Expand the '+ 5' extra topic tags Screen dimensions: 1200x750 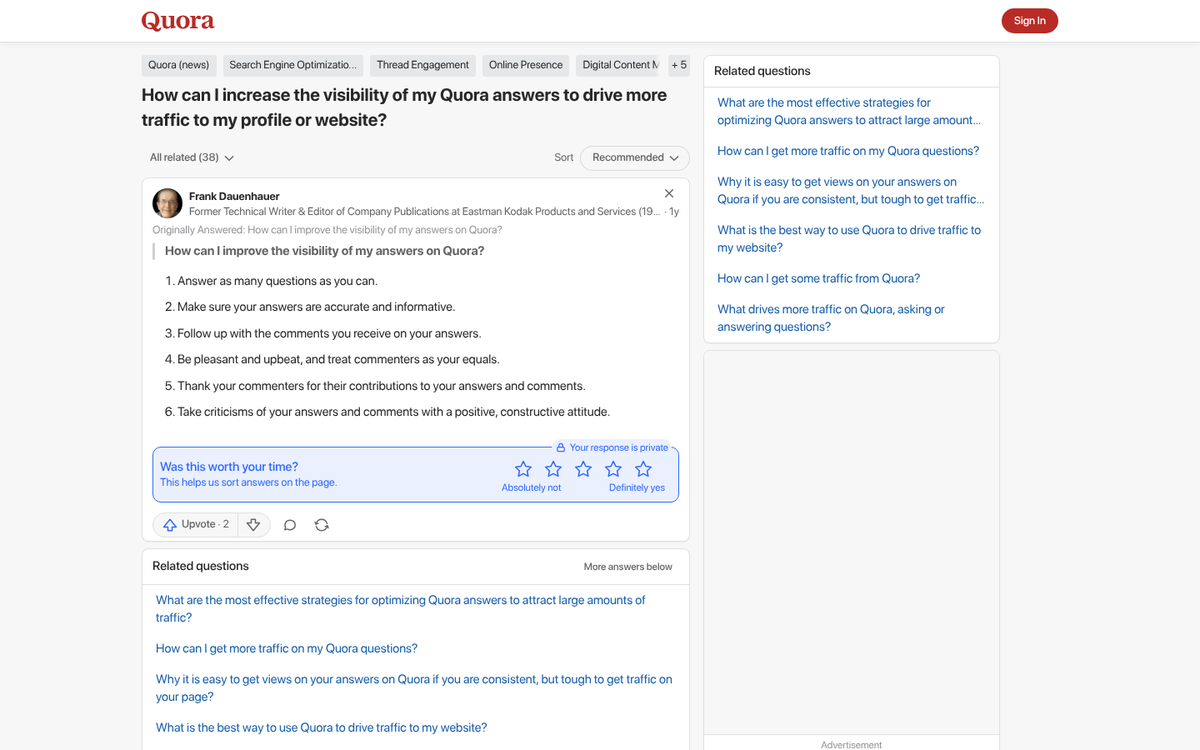point(679,65)
